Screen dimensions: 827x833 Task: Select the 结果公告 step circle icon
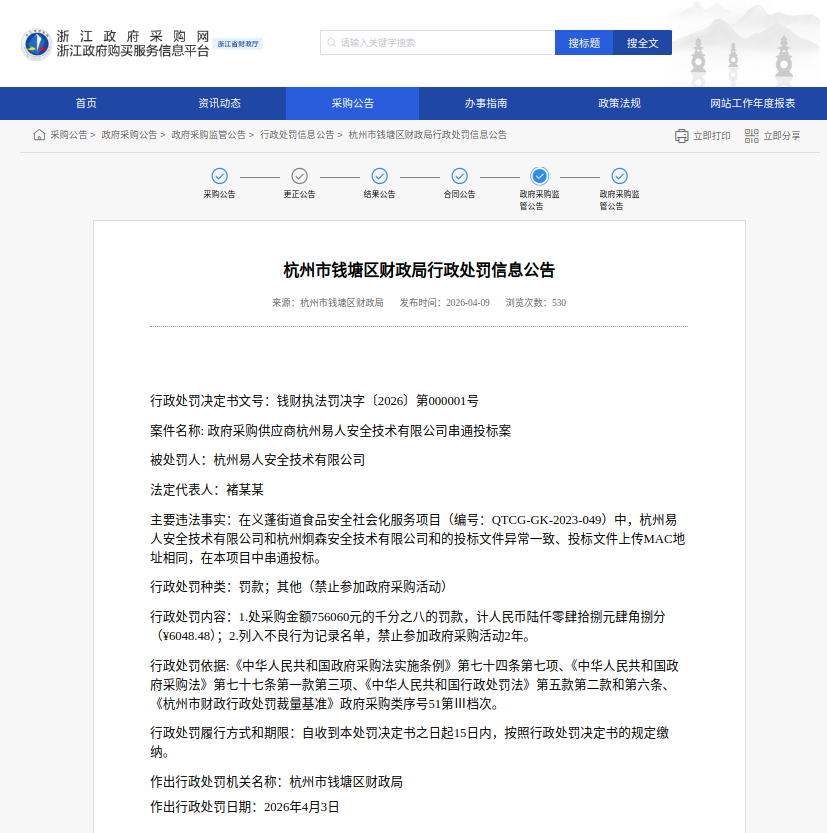pyautogui.click(x=379, y=176)
